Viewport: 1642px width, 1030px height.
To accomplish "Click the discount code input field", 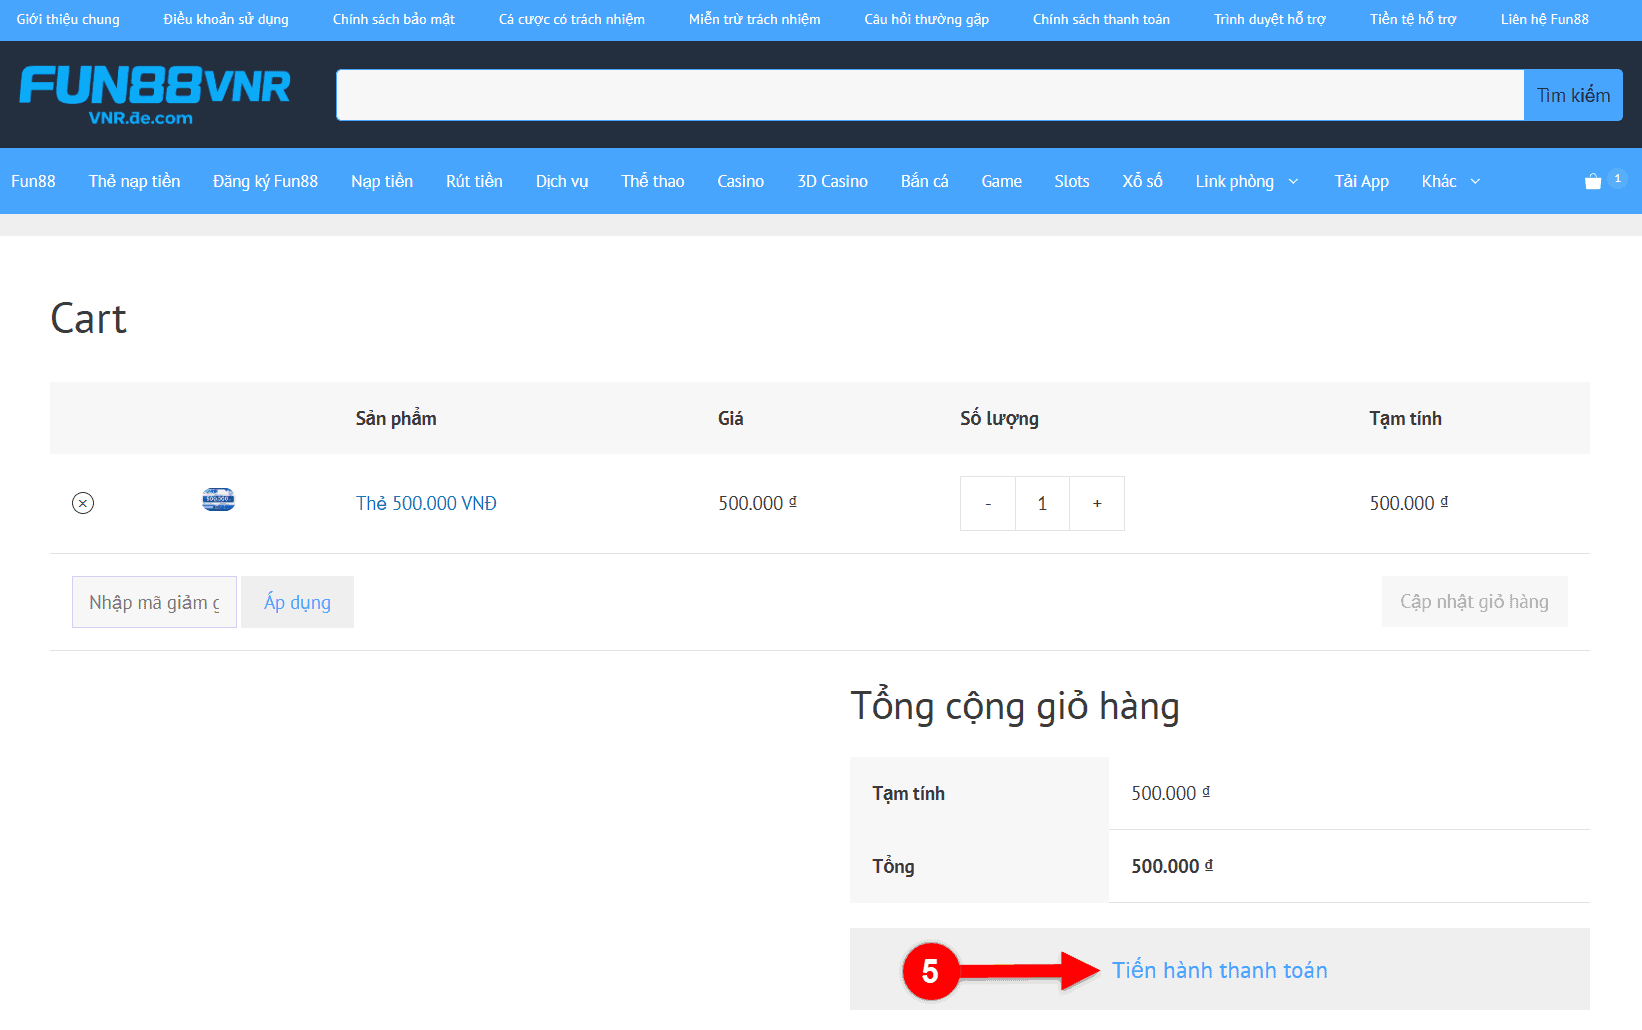I will tap(154, 602).
